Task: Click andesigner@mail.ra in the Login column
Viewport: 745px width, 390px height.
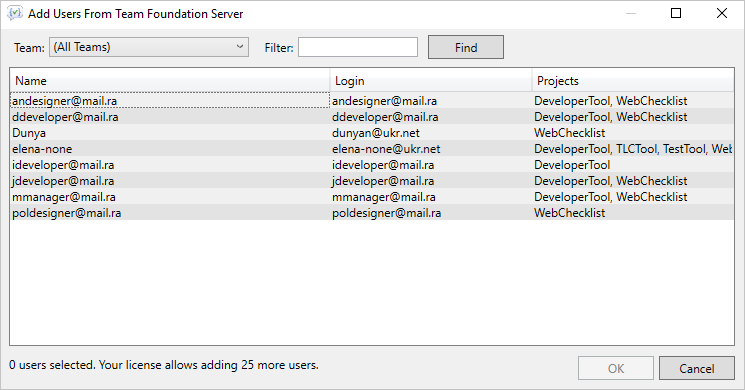Action: [x=384, y=101]
